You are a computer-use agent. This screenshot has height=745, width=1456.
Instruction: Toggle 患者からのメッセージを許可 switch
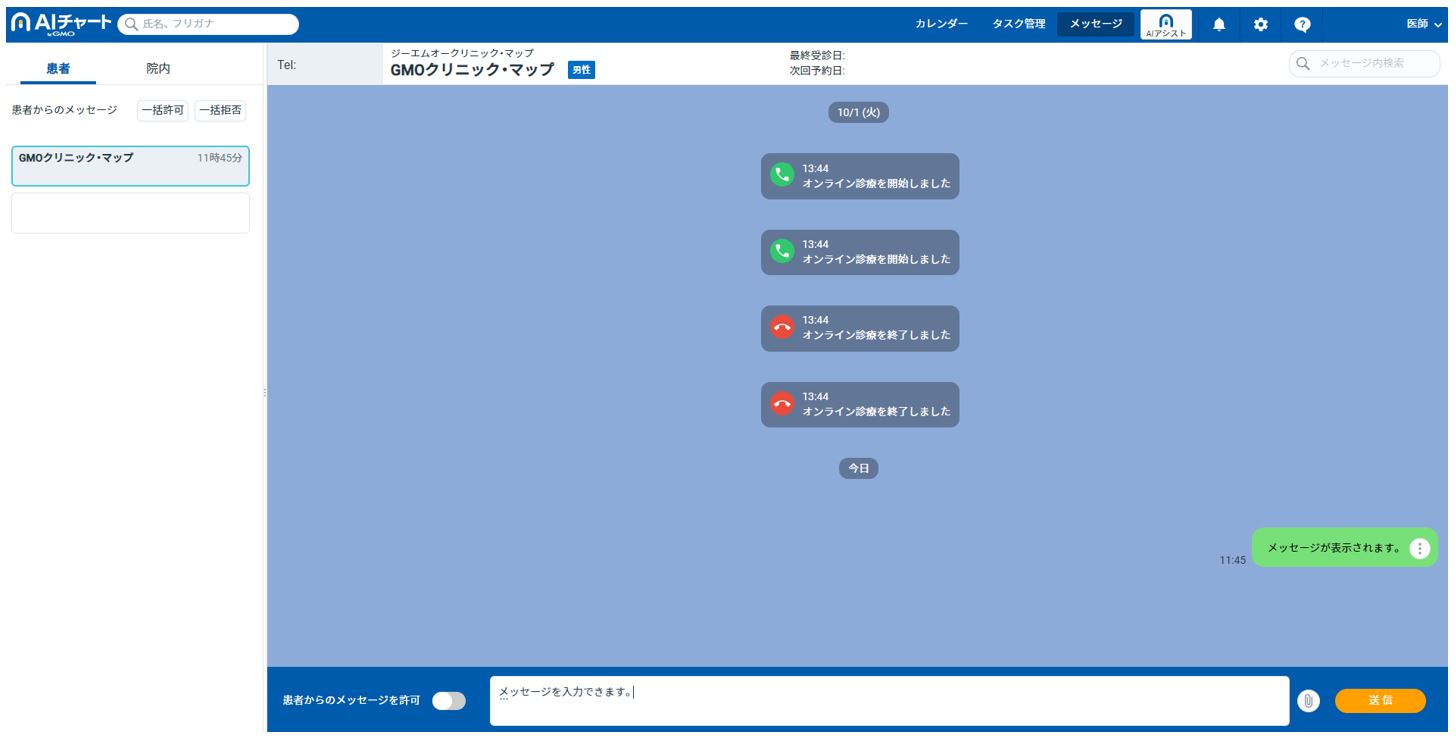449,701
